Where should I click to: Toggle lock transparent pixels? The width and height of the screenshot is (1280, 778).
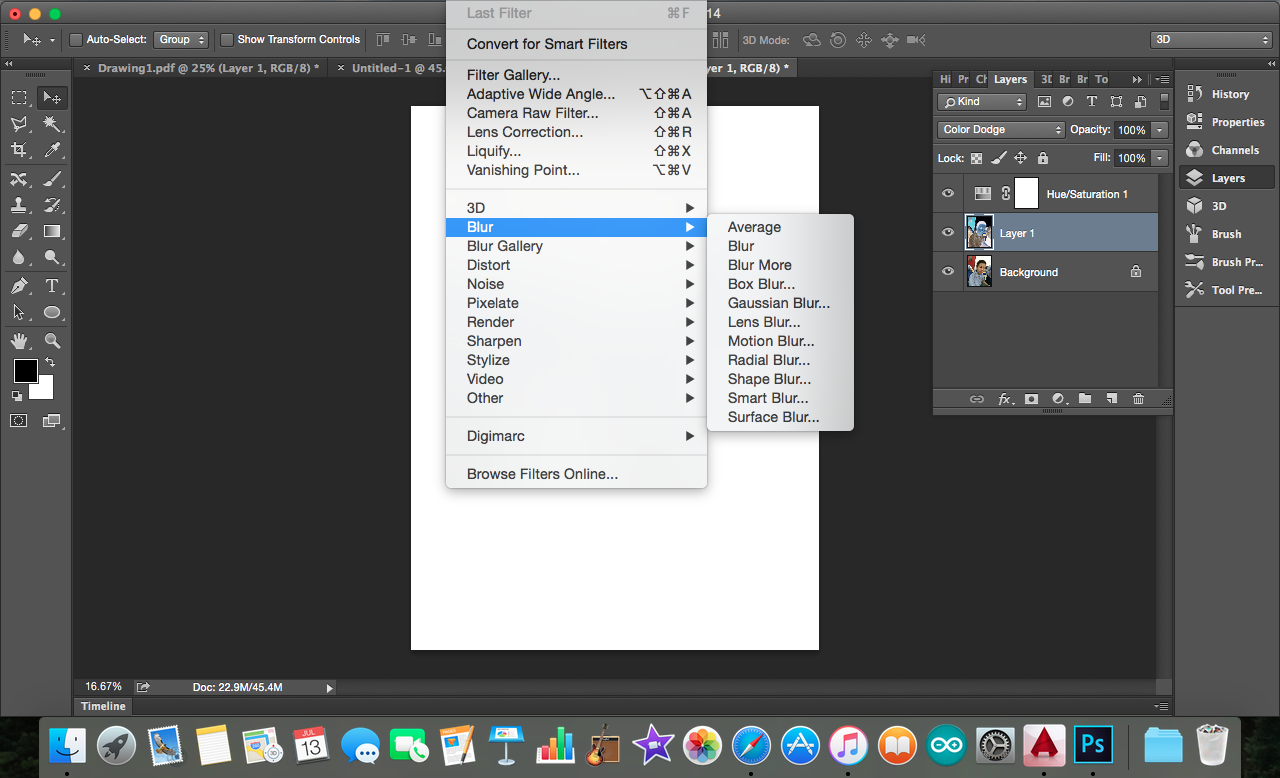(x=977, y=158)
